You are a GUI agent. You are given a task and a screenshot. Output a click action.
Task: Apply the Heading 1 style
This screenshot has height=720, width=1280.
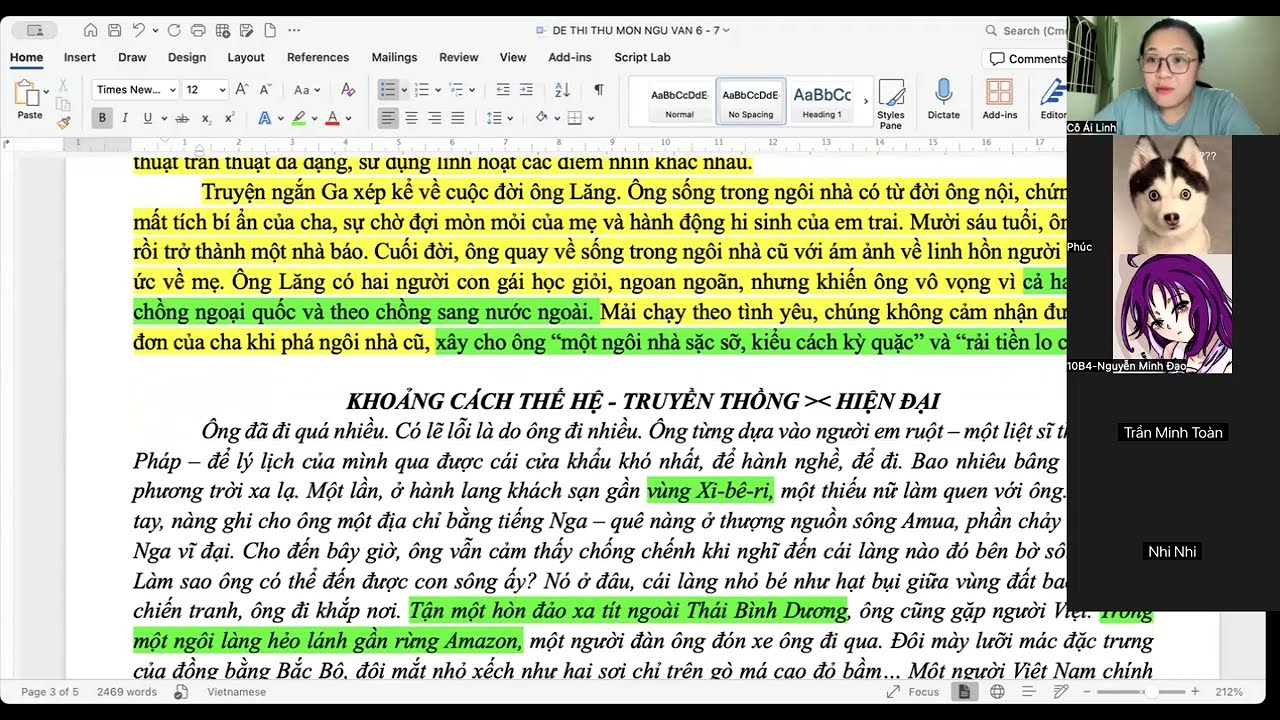(822, 102)
